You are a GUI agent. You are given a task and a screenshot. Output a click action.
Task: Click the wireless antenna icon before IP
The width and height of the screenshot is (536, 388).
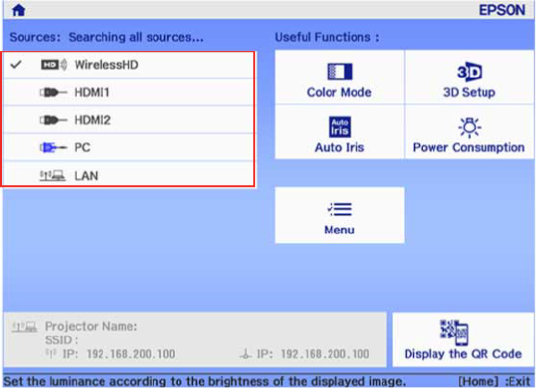pos(51,353)
